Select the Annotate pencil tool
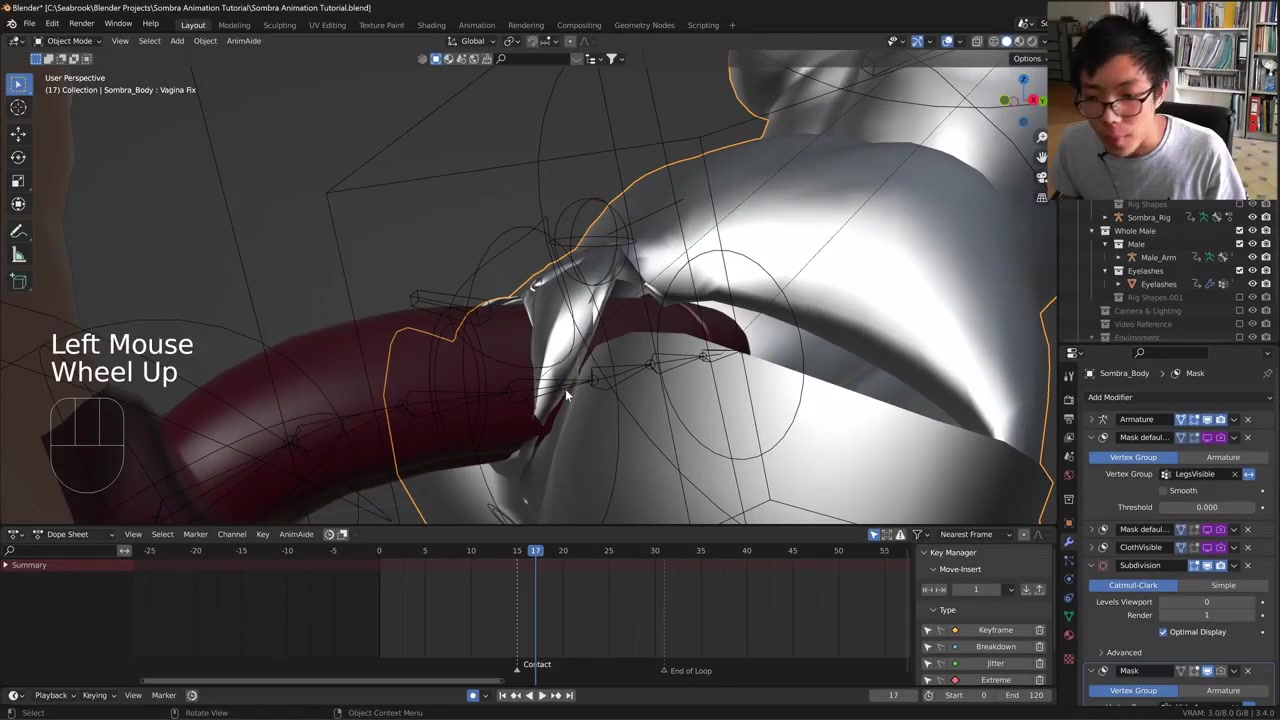This screenshot has width=1280, height=720. (x=18, y=231)
